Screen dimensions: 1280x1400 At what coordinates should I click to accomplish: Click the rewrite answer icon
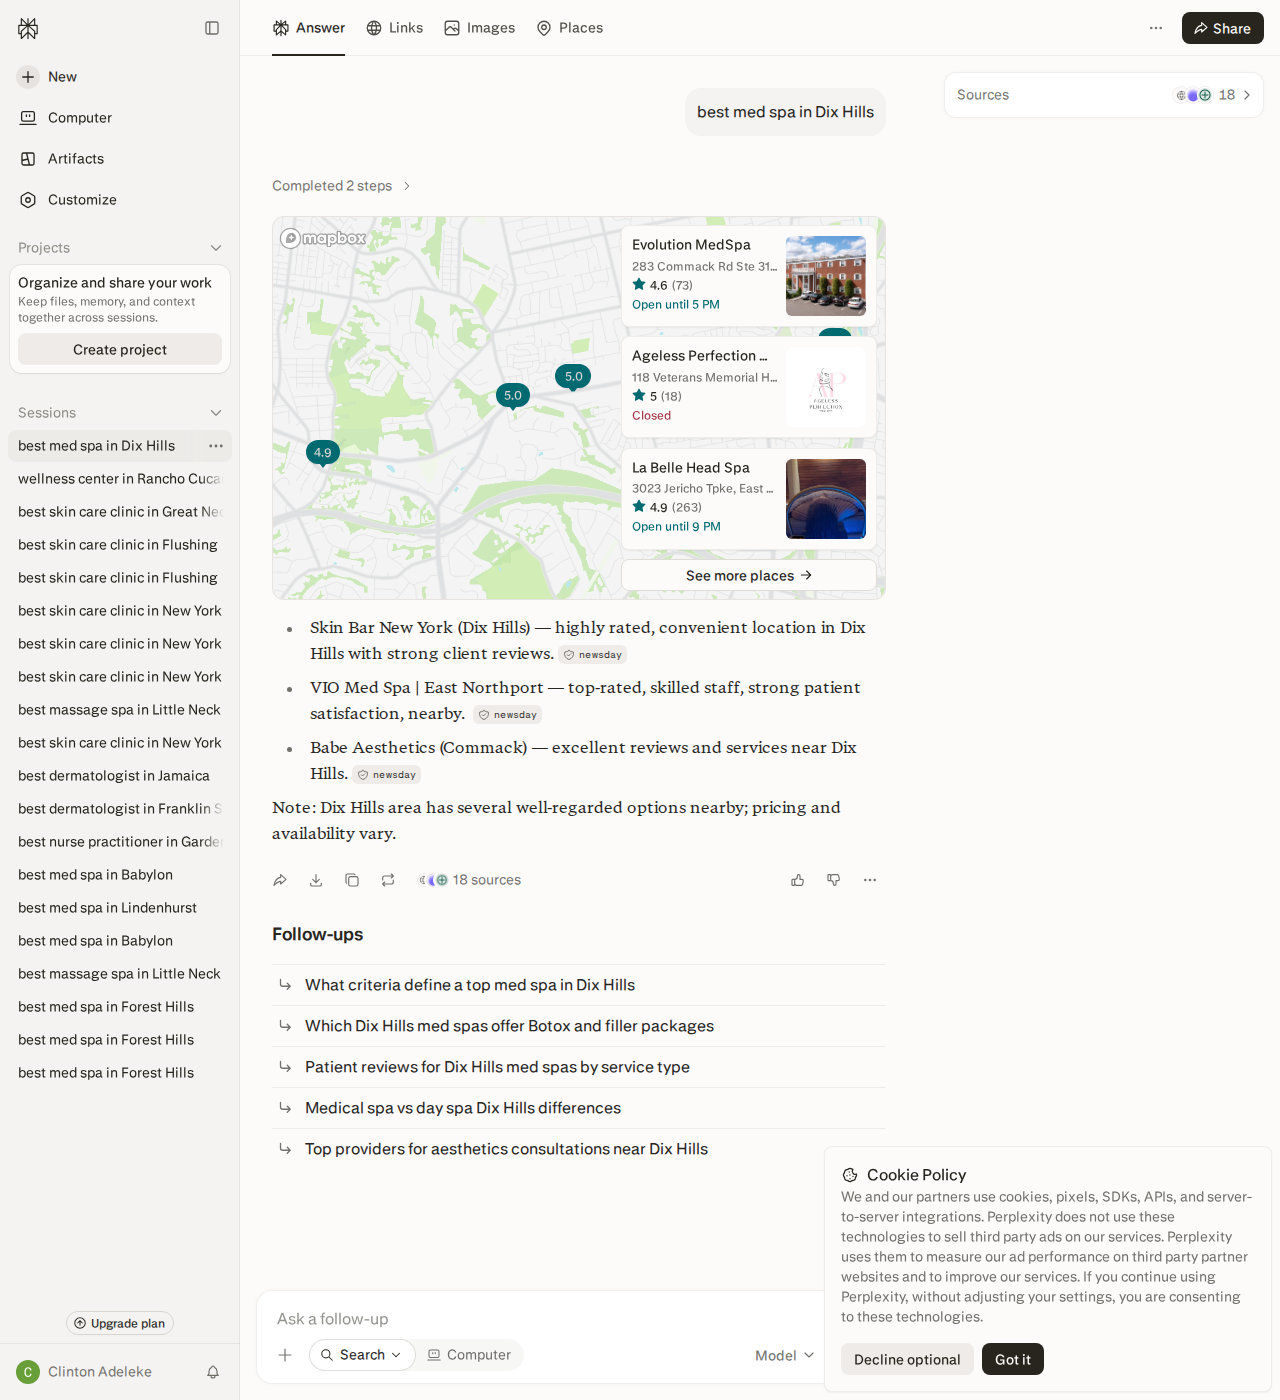(388, 880)
